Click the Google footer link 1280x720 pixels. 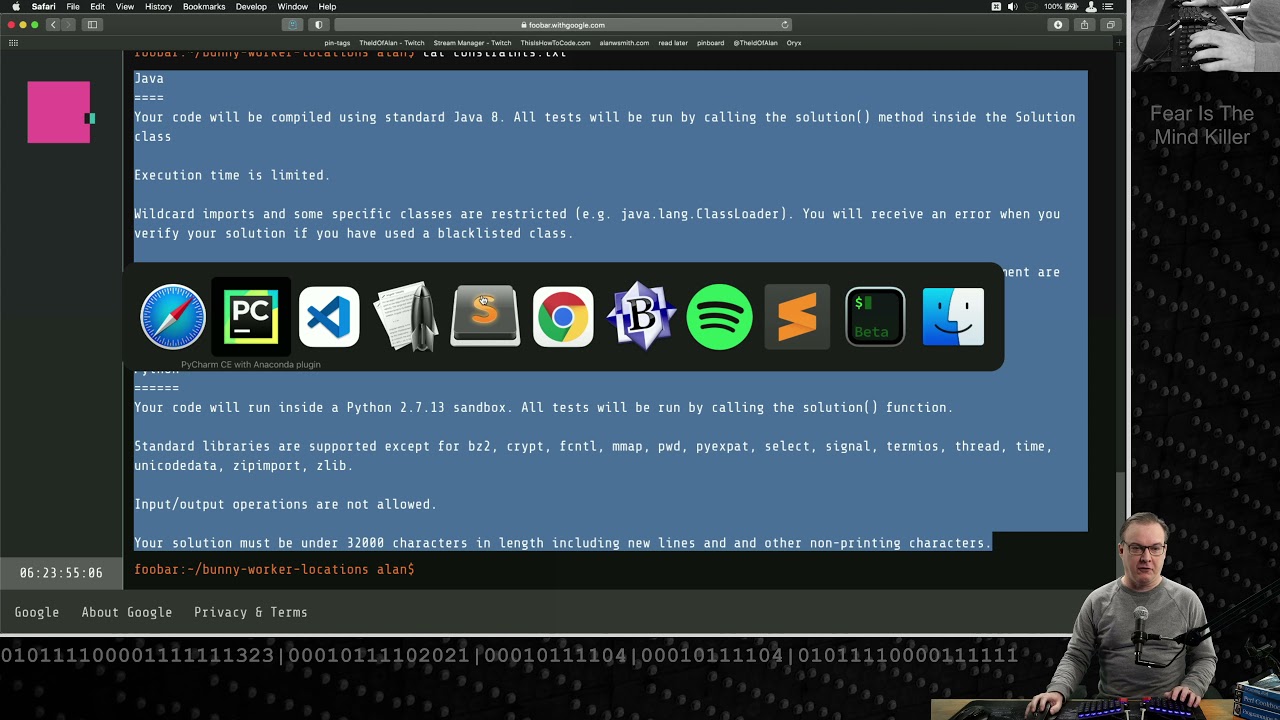(37, 612)
